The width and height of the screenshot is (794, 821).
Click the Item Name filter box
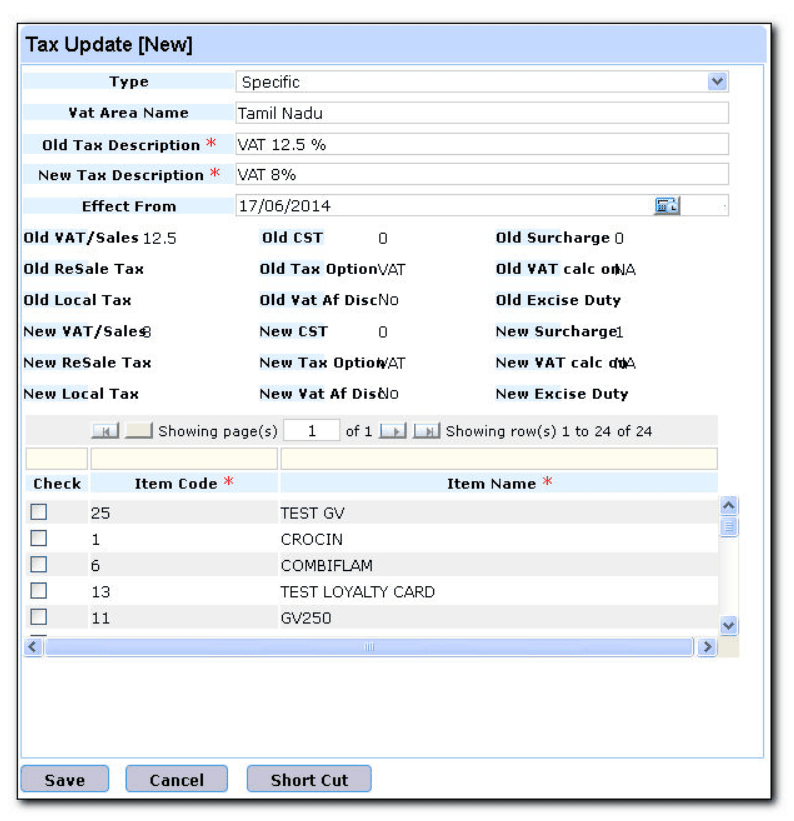pos(499,459)
